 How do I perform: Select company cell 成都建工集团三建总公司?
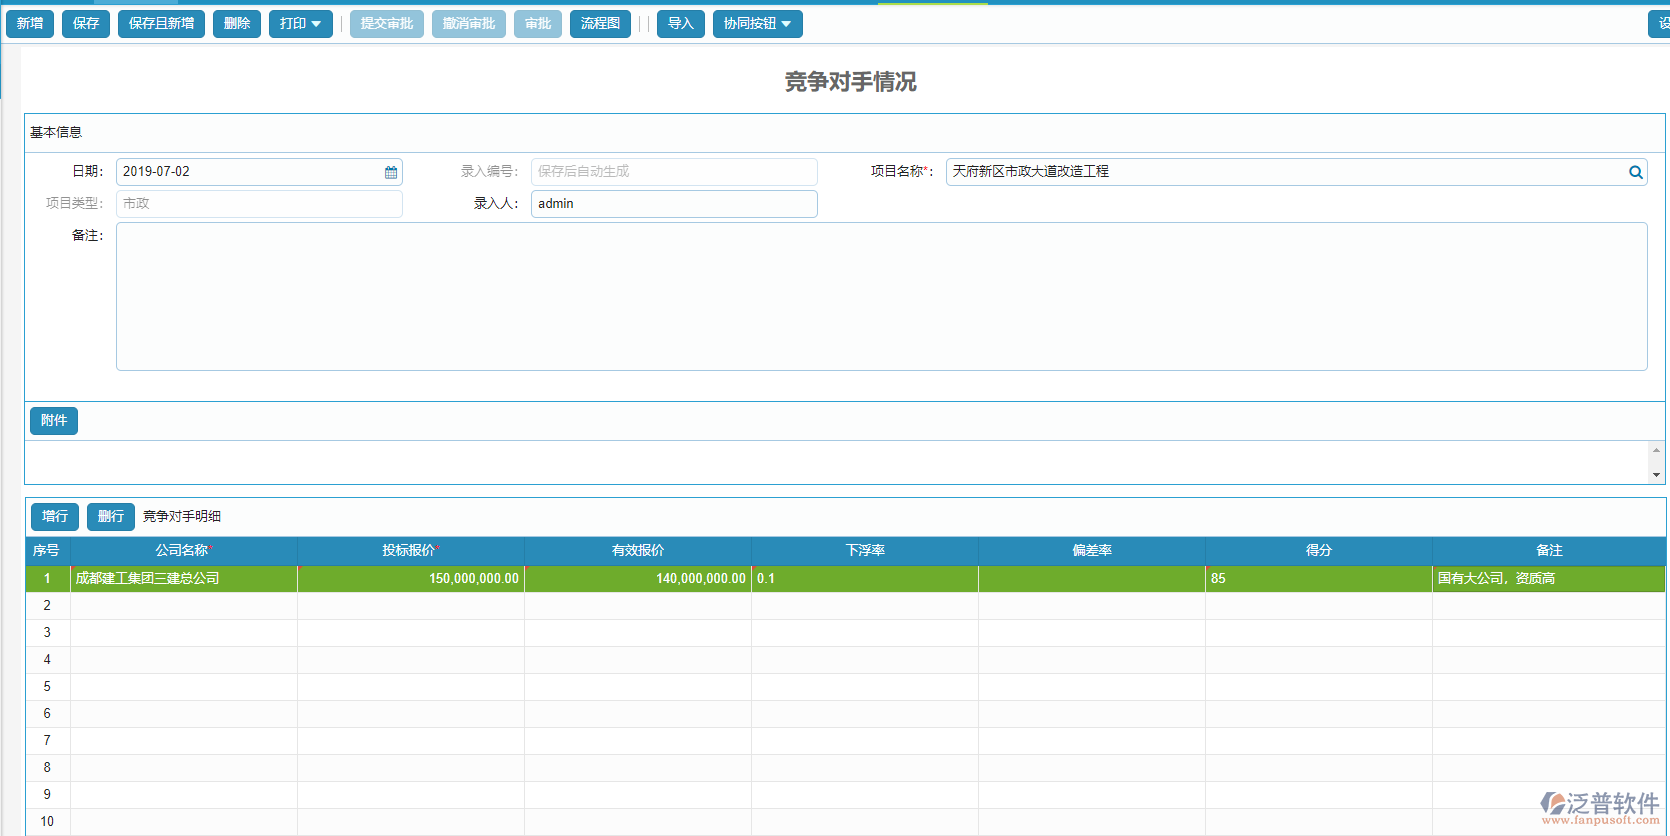pos(183,579)
